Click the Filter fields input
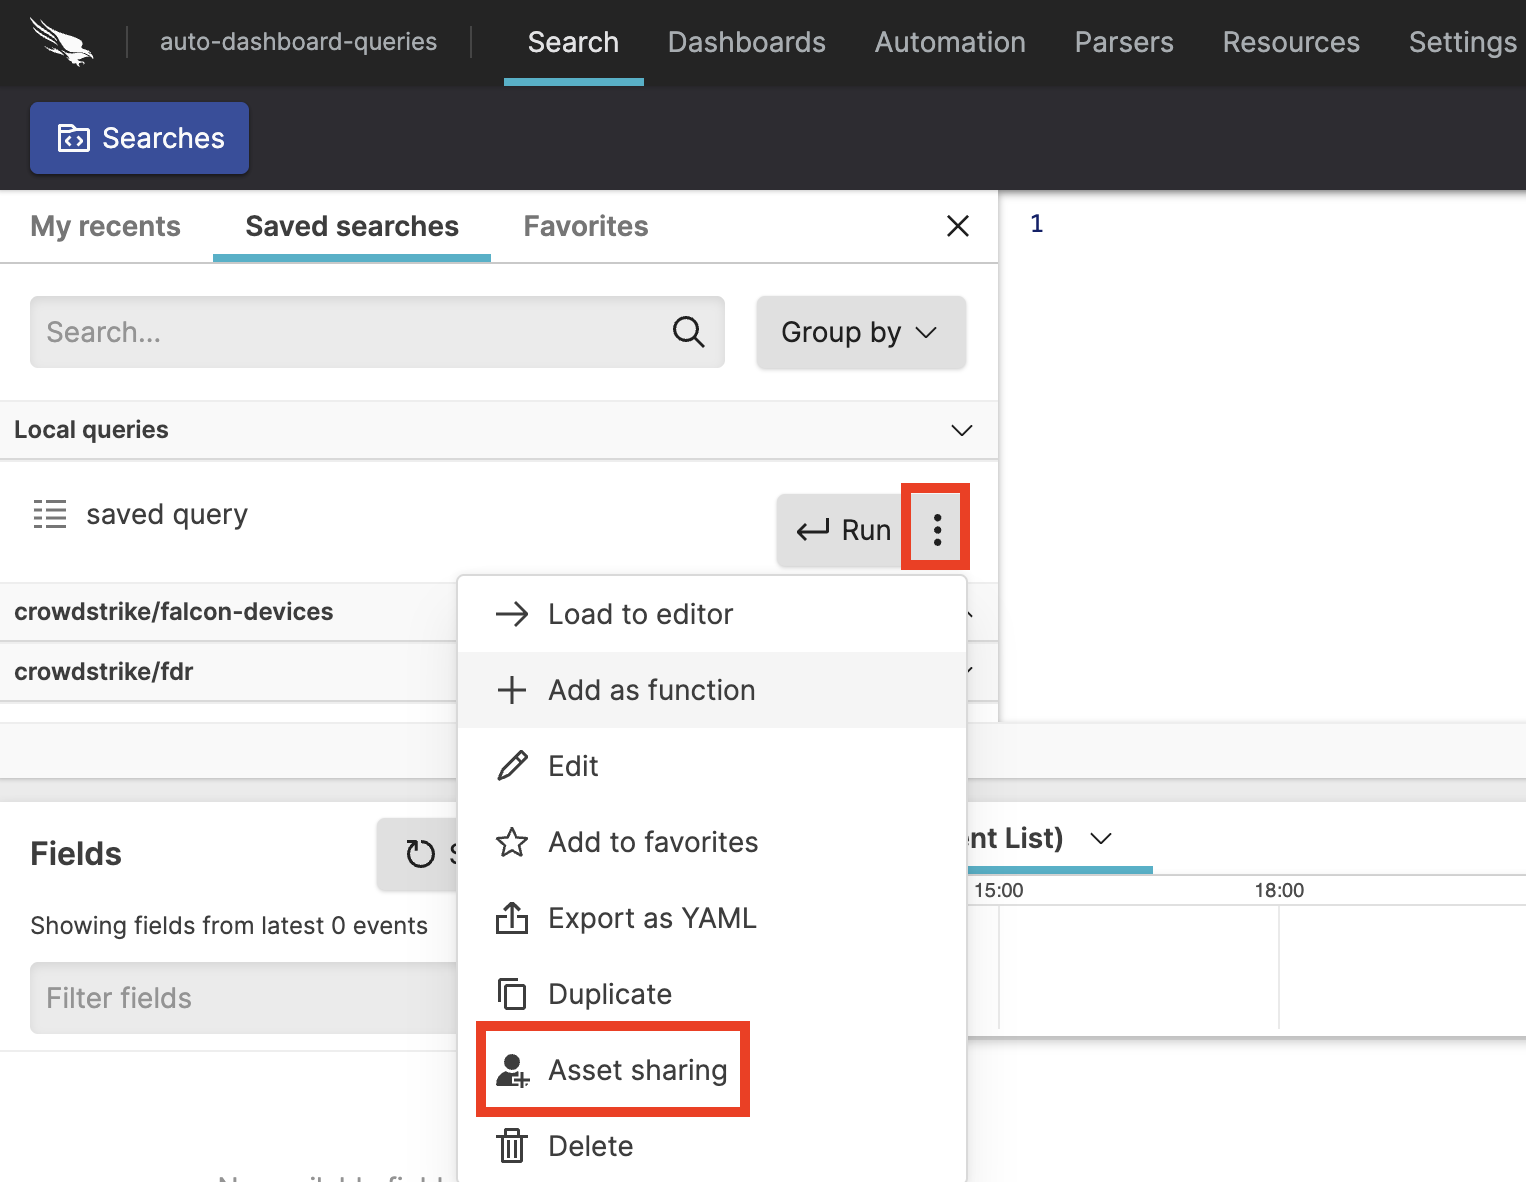This screenshot has width=1526, height=1182. (240, 998)
